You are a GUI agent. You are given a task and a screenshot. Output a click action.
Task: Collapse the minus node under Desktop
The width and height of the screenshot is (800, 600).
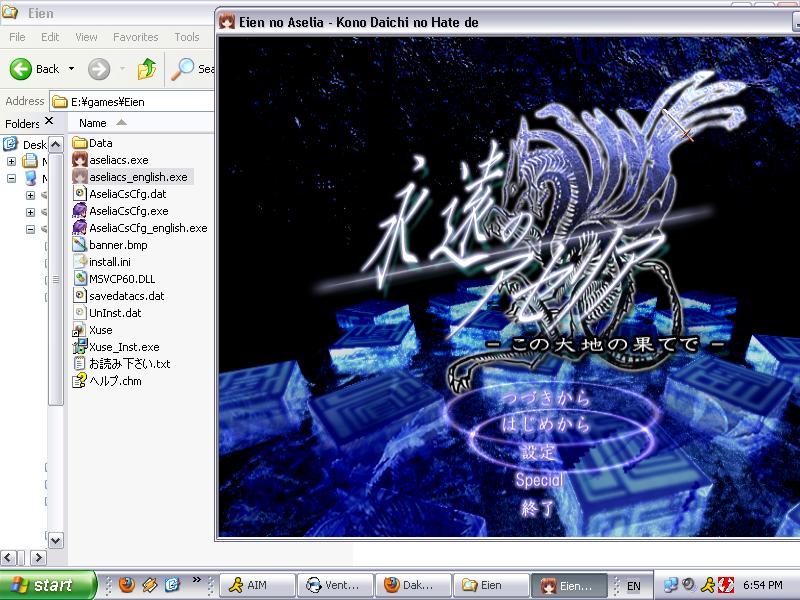[11, 179]
